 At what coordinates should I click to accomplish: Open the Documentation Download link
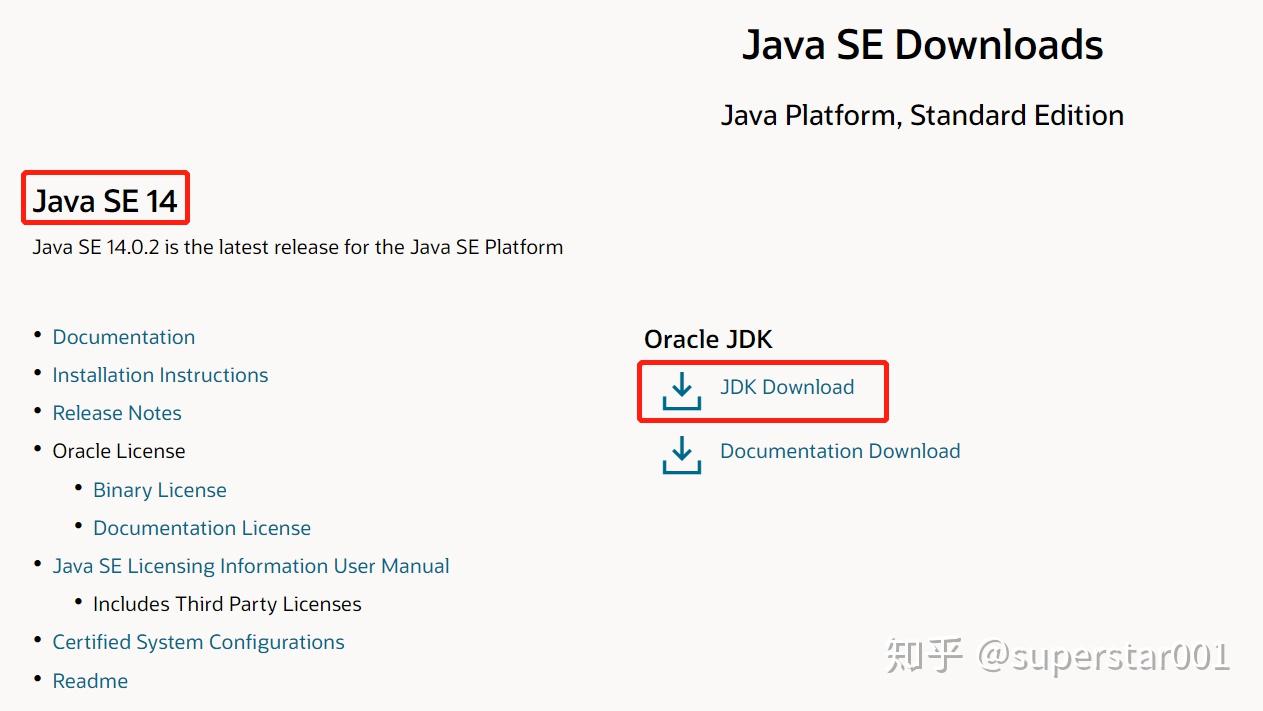tap(840, 451)
